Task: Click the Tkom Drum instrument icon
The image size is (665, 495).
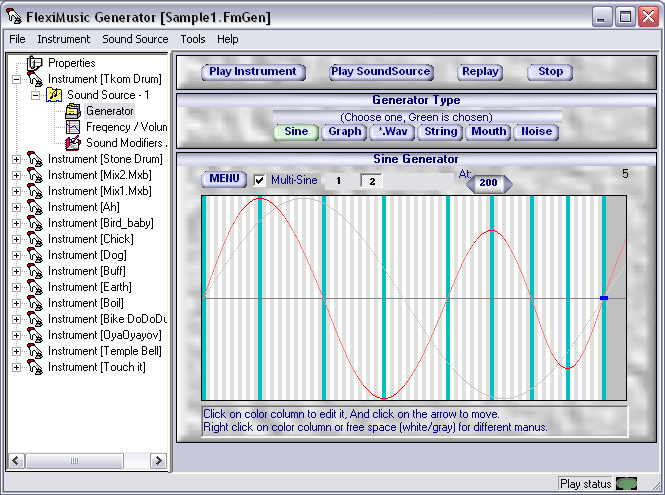Action: pyautogui.click(x=35, y=79)
